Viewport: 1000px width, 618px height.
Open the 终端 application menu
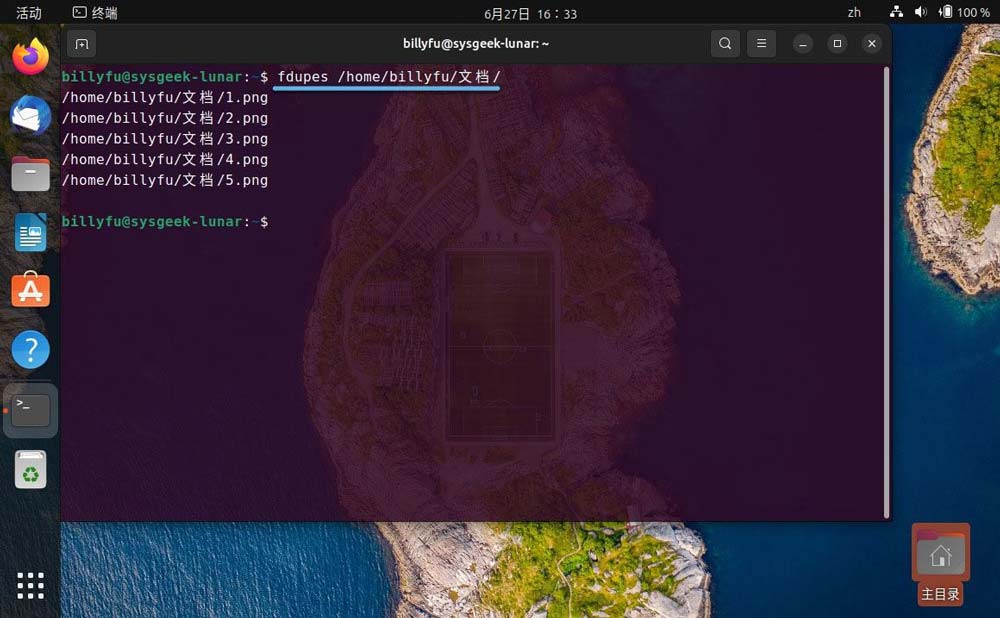point(94,12)
